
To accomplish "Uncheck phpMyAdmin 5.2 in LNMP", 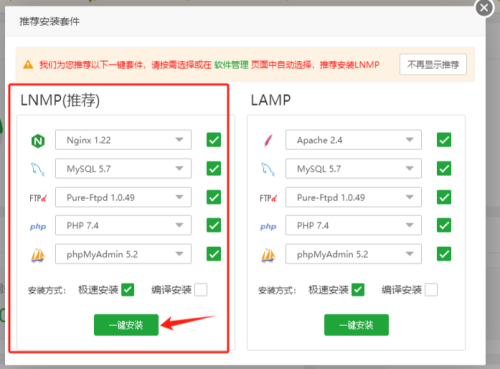I will coord(214,254).
